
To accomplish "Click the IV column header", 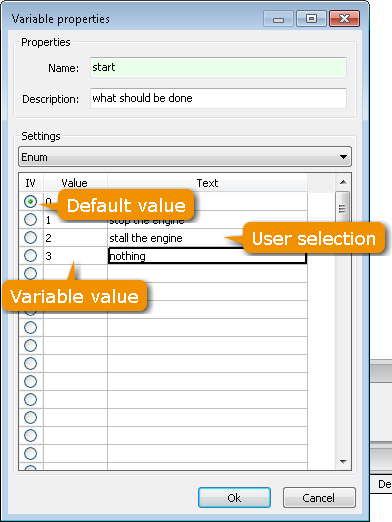I will 31,183.
